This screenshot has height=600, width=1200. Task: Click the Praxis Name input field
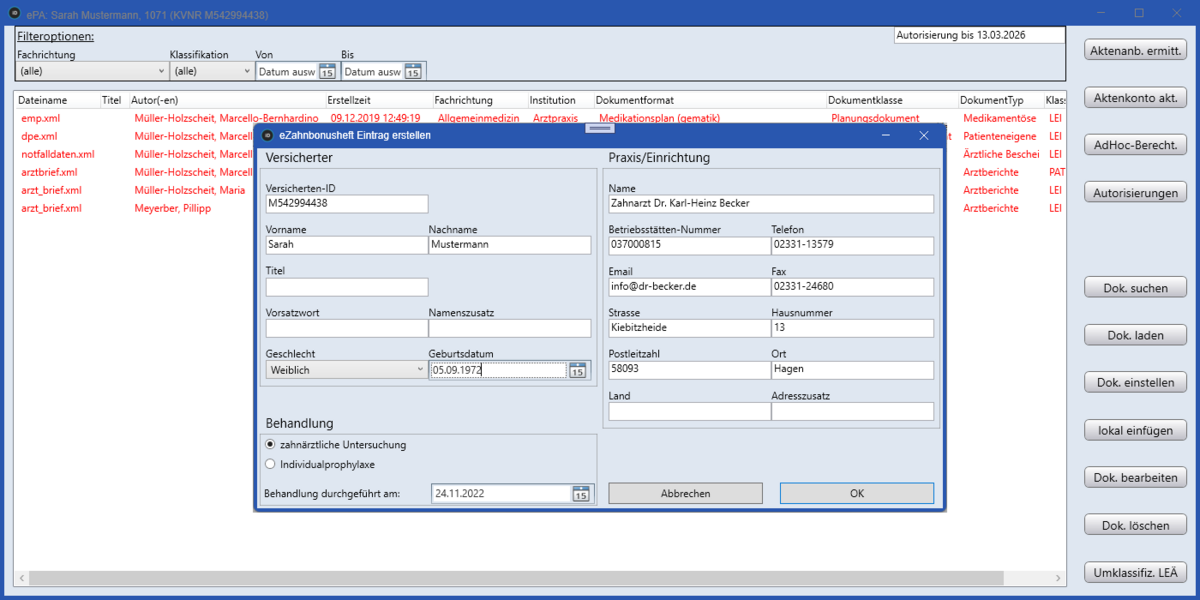[x=771, y=203]
